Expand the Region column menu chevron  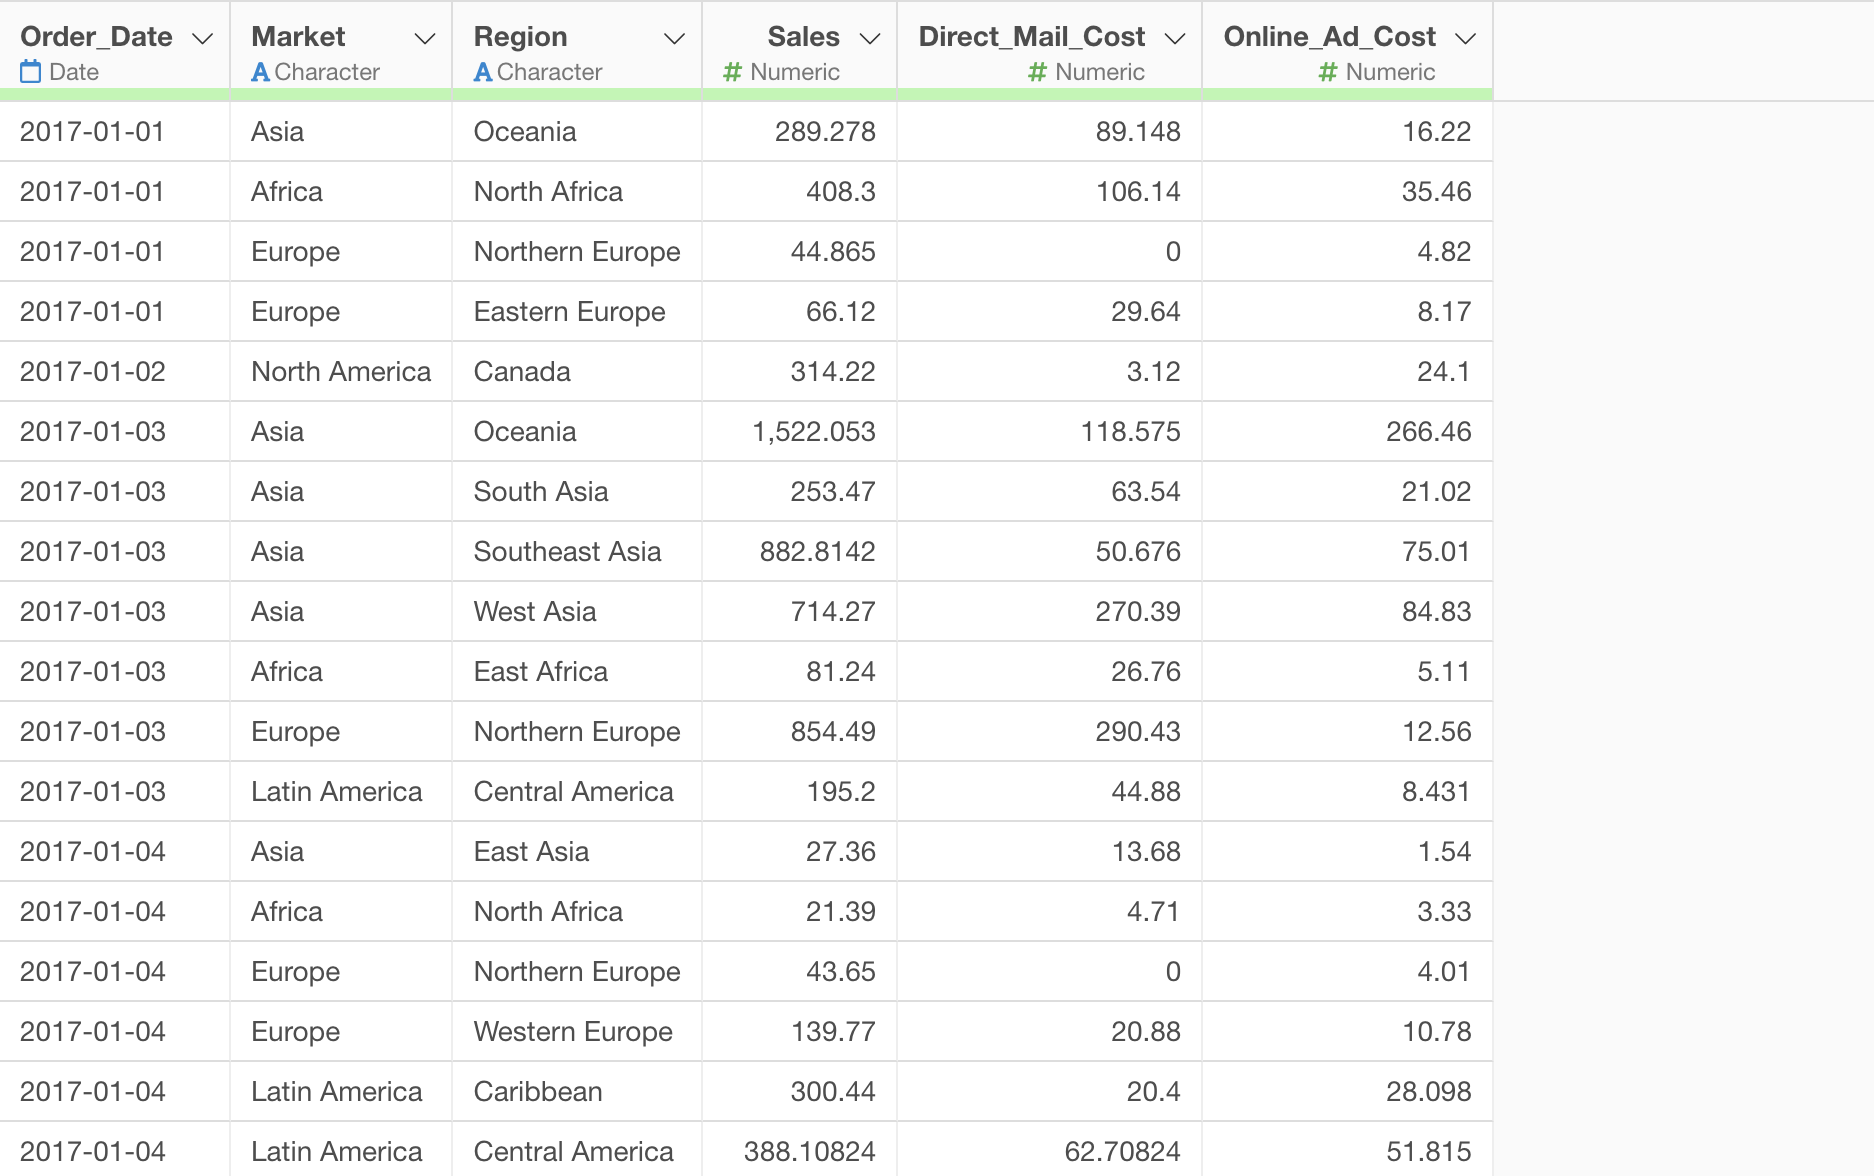675,38
